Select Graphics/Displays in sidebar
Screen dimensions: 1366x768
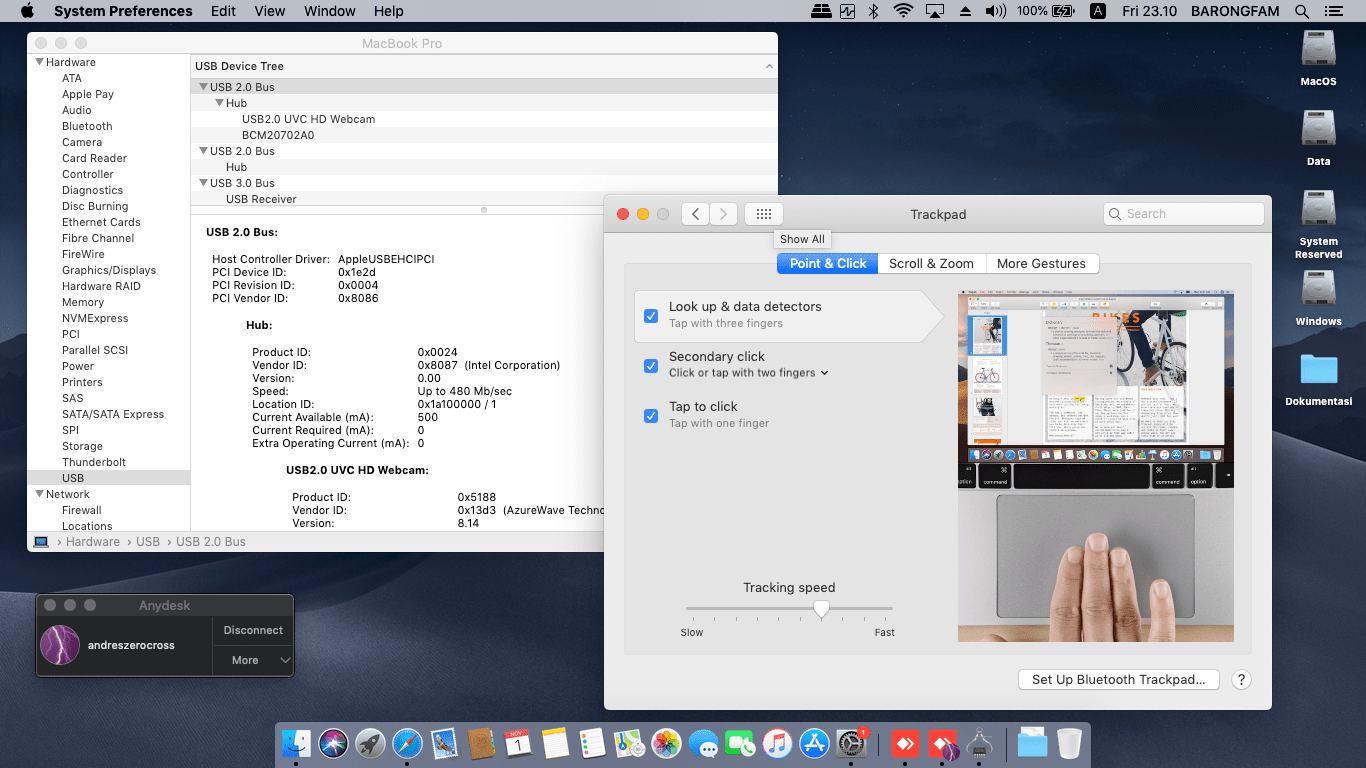point(109,270)
